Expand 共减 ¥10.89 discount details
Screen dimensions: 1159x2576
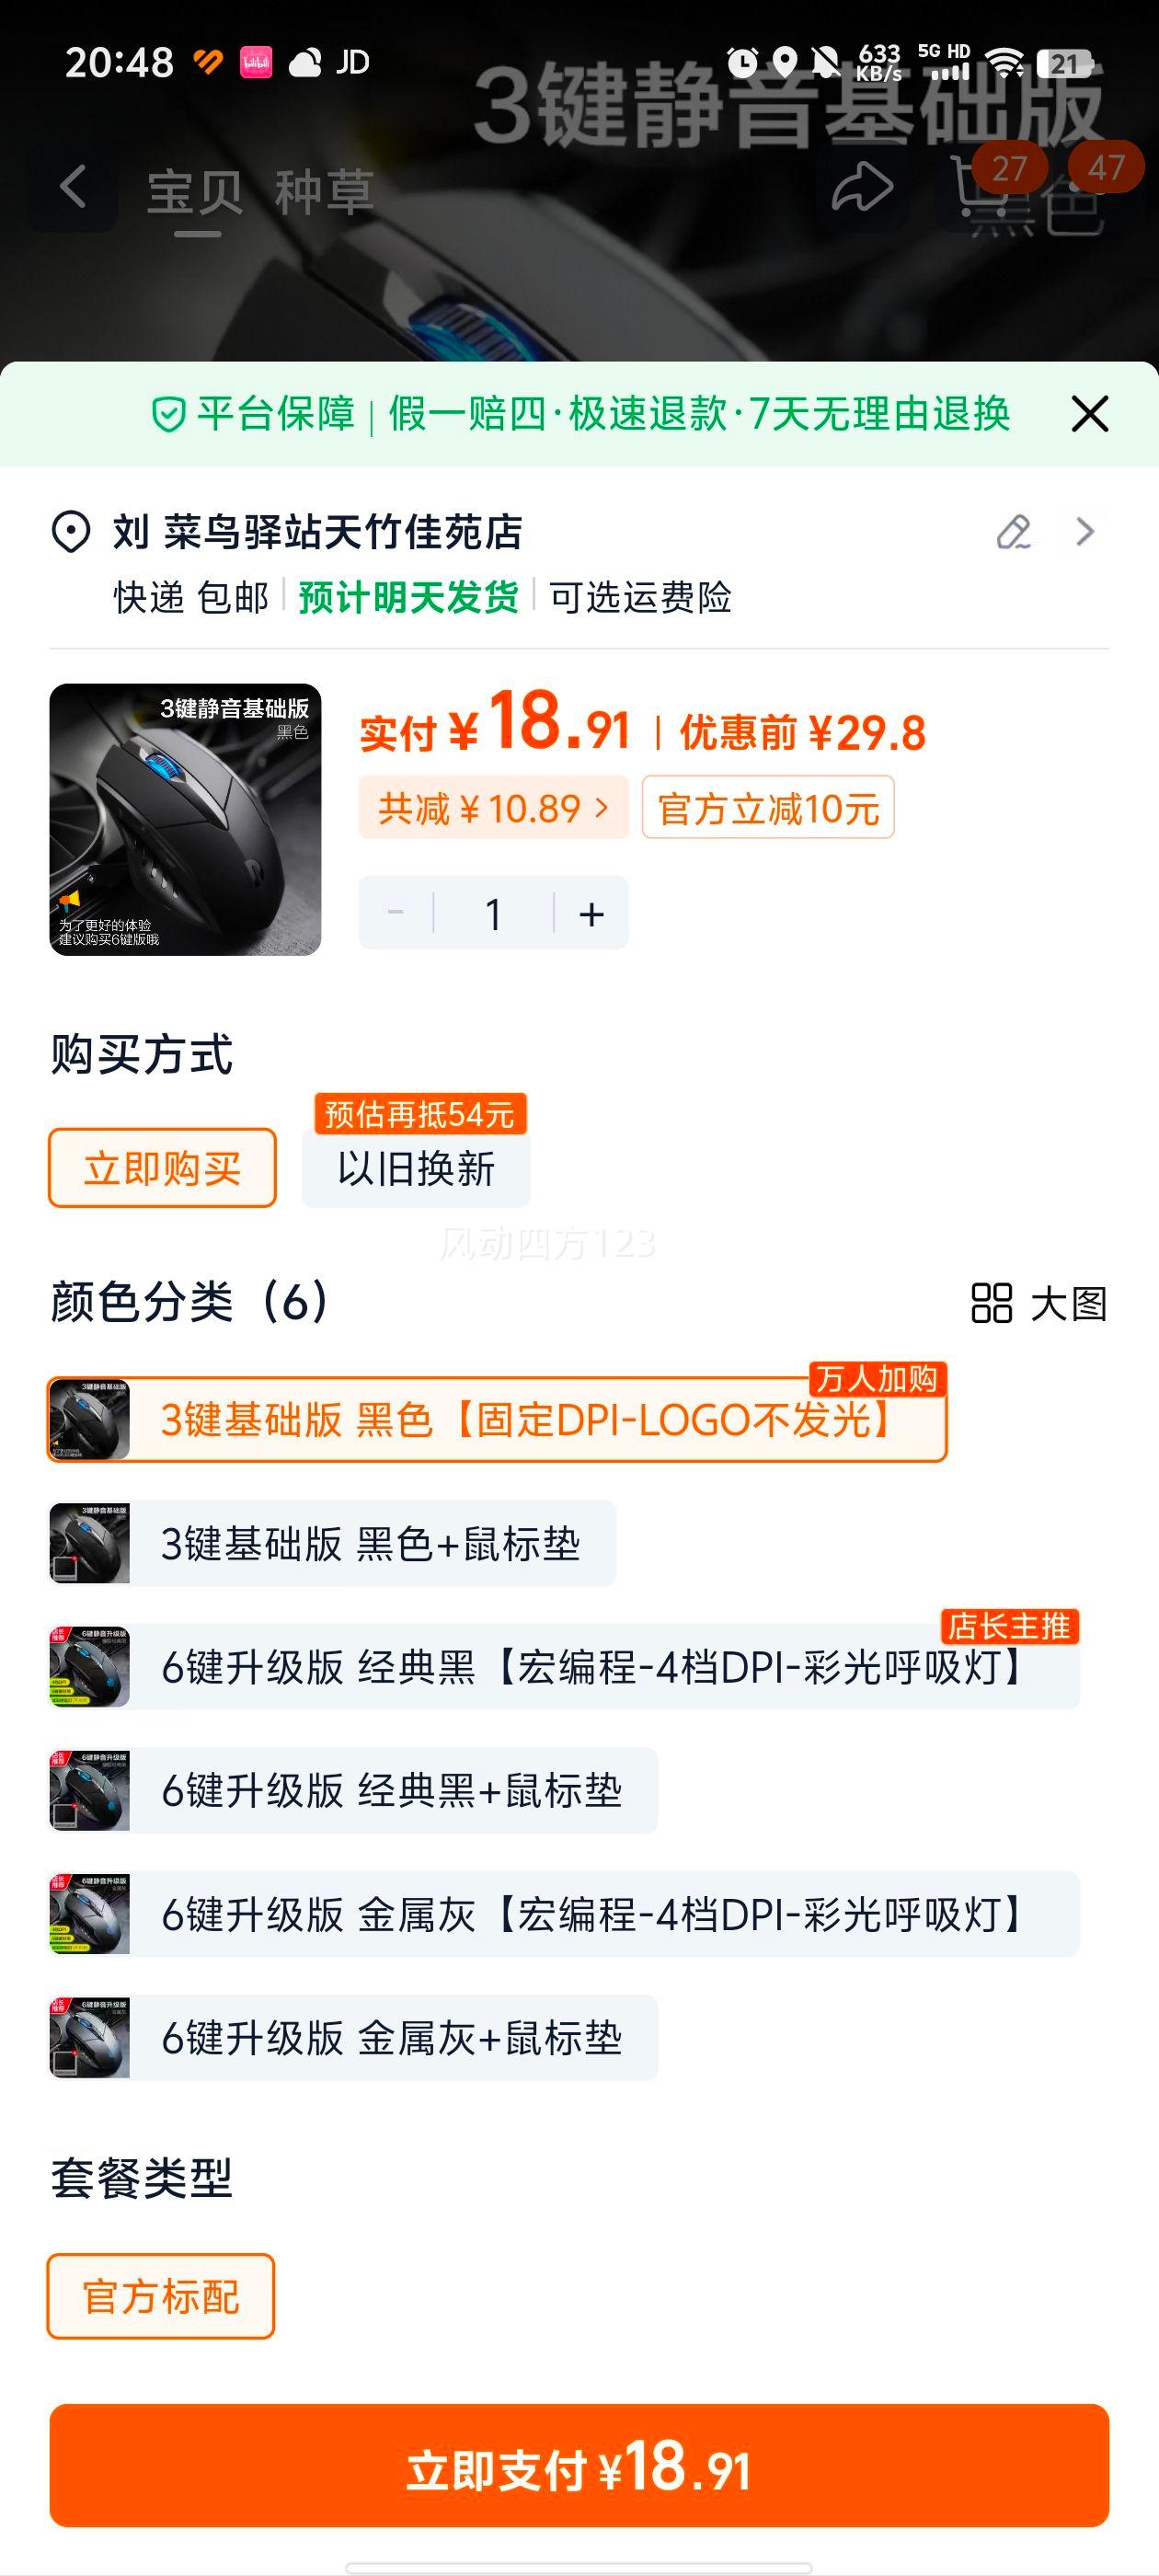pyautogui.click(x=493, y=808)
